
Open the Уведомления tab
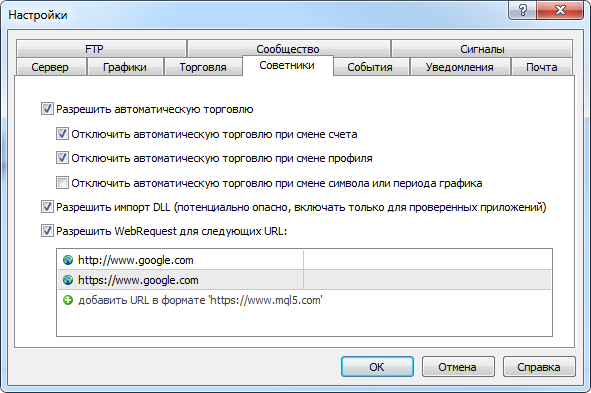click(x=460, y=67)
